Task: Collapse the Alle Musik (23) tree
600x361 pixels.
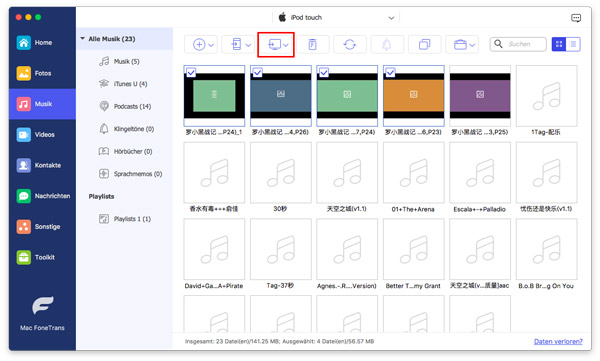Action: click(82, 39)
